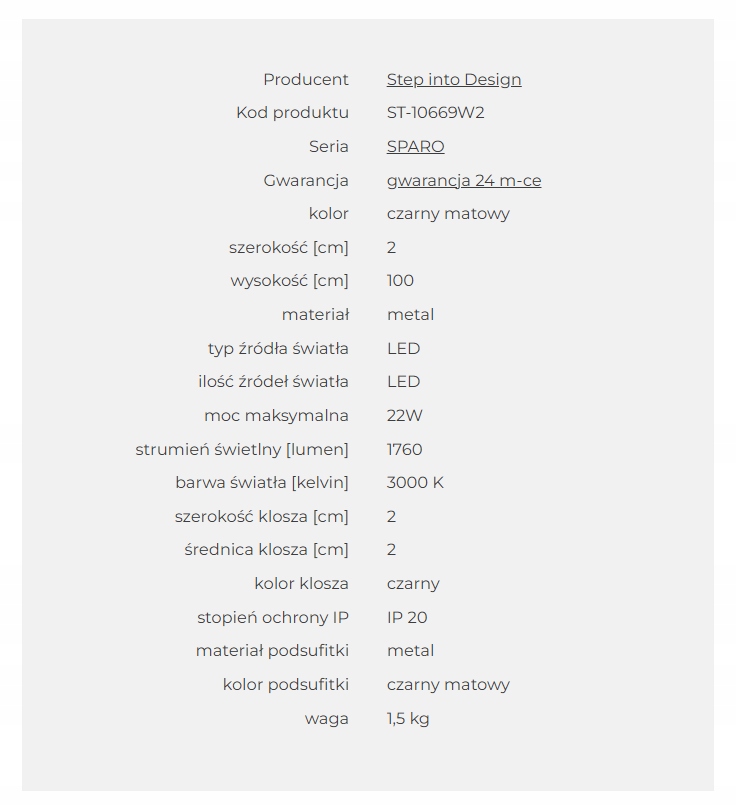Click the stopień ochrony value IP 20
The image size is (736, 806).
pyautogui.click(x=407, y=617)
